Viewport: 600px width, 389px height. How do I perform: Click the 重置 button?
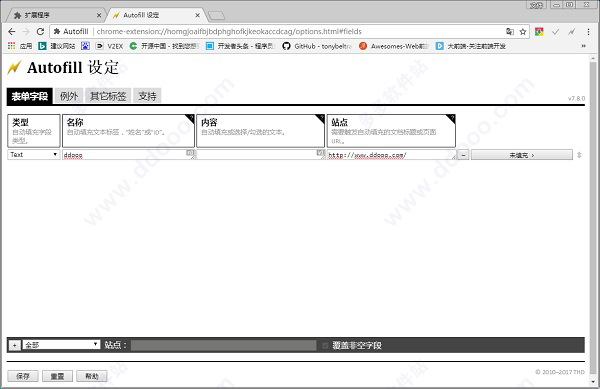coord(57,376)
